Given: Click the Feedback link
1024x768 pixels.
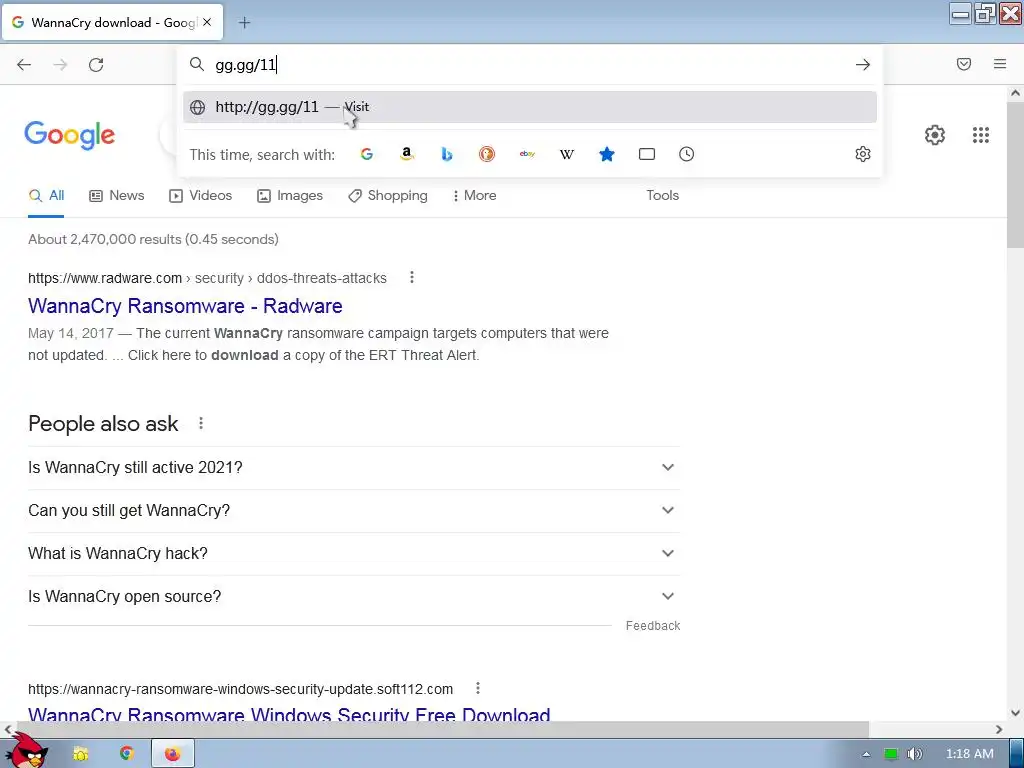Looking at the screenshot, I should [652, 626].
